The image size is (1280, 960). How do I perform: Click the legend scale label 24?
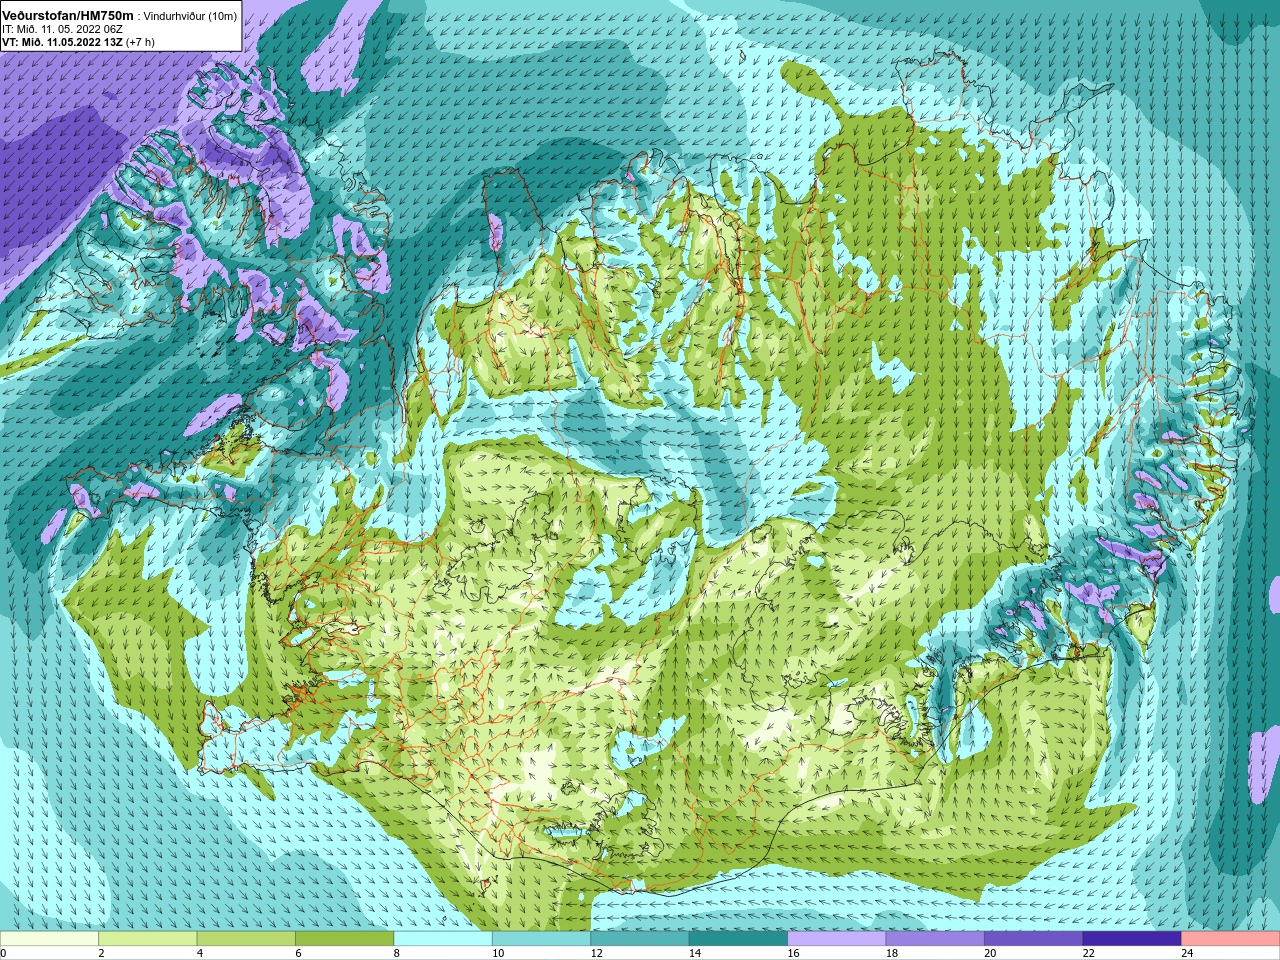click(1187, 953)
